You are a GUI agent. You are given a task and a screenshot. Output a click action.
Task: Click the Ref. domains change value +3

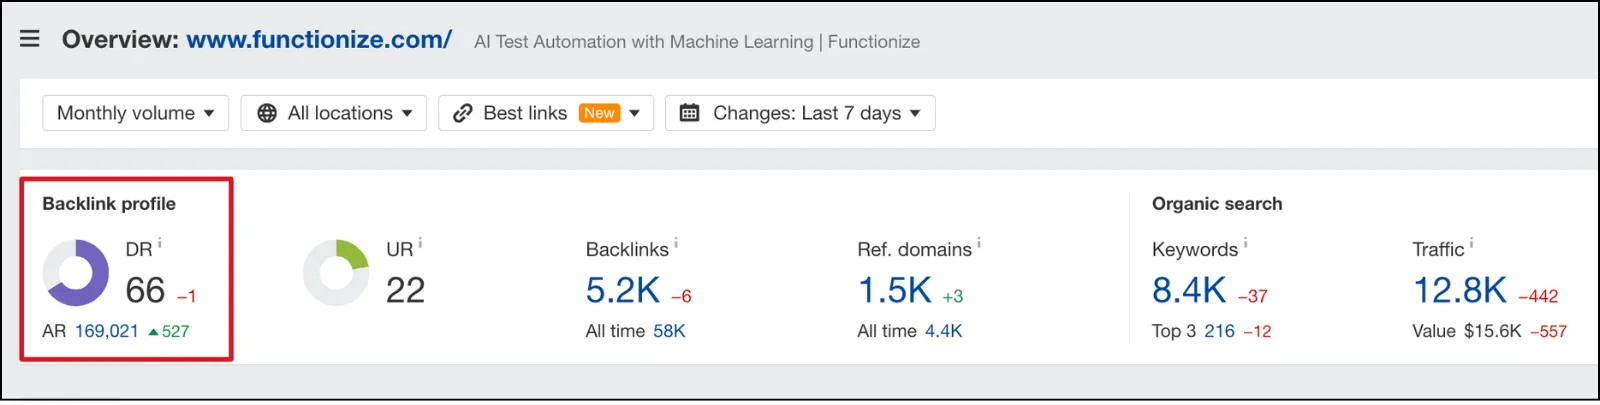click(953, 296)
